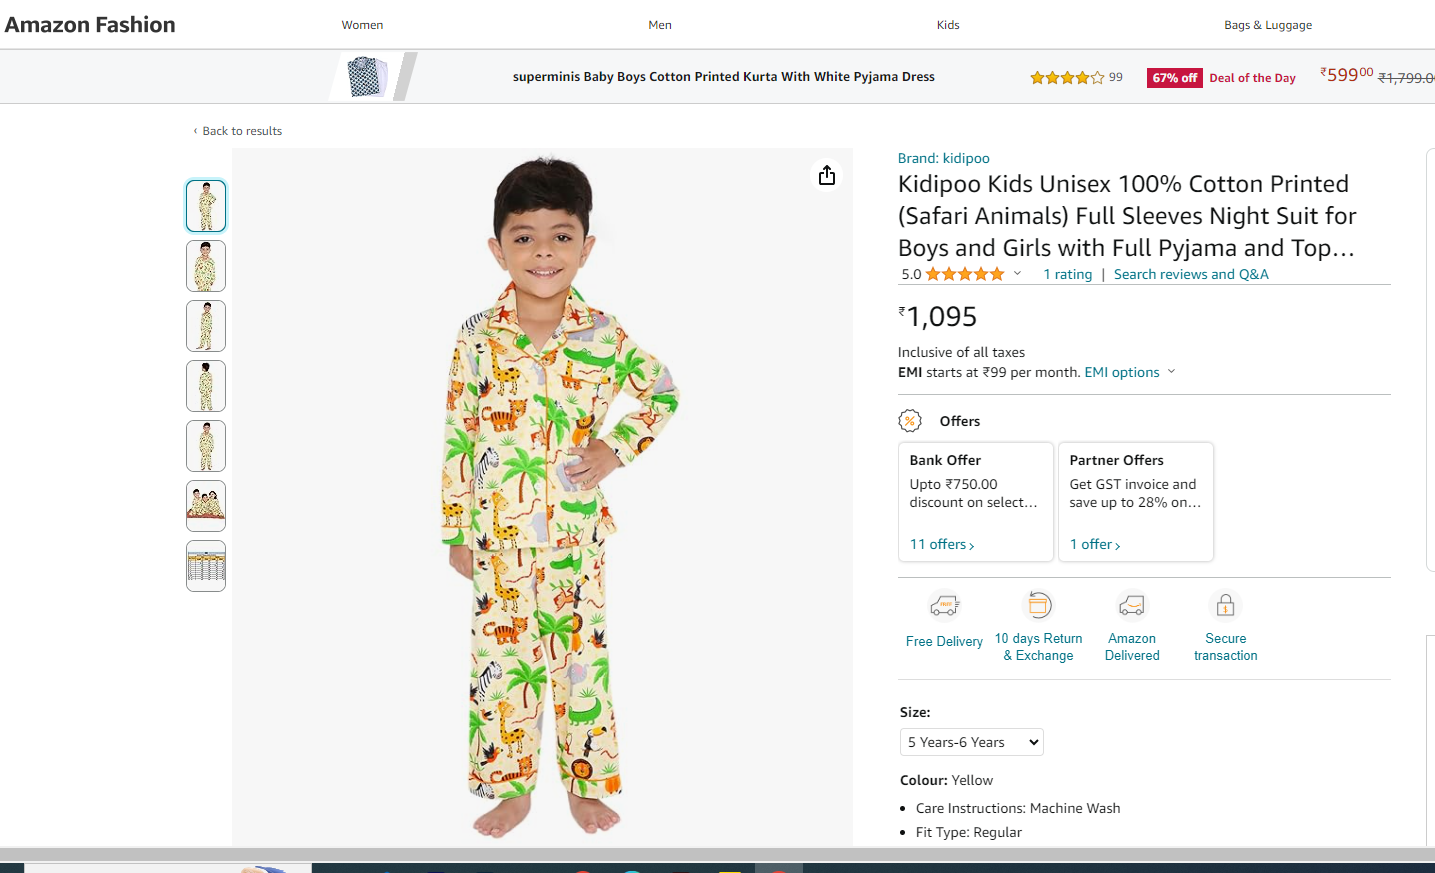Open the Size dropdown showing 5 Years-6 Years
The image size is (1435, 873).
[x=971, y=742]
